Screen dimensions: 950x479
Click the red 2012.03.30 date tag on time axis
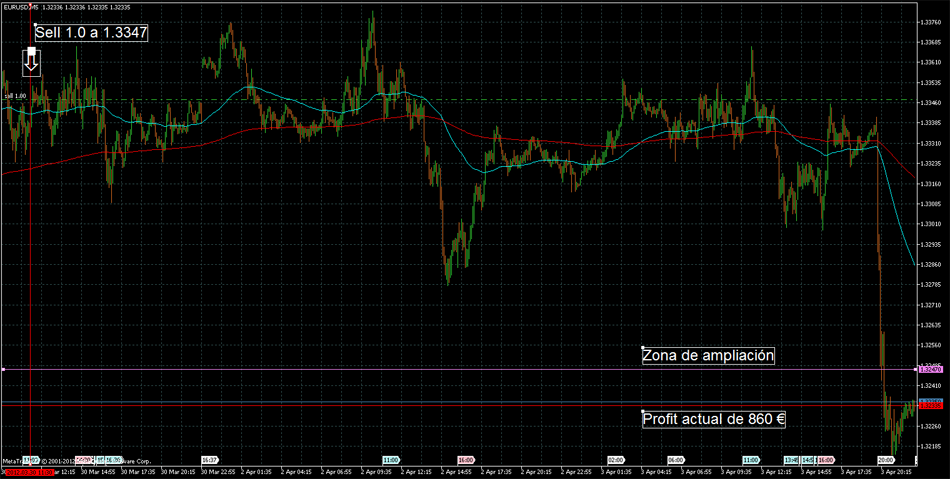(x=27, y=470)
